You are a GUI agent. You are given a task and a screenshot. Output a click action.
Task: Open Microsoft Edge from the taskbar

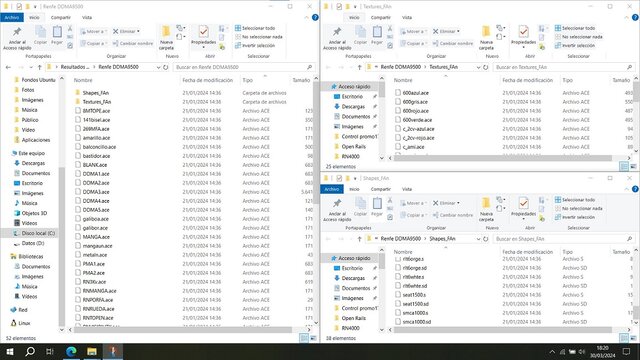tap(71, 351)
